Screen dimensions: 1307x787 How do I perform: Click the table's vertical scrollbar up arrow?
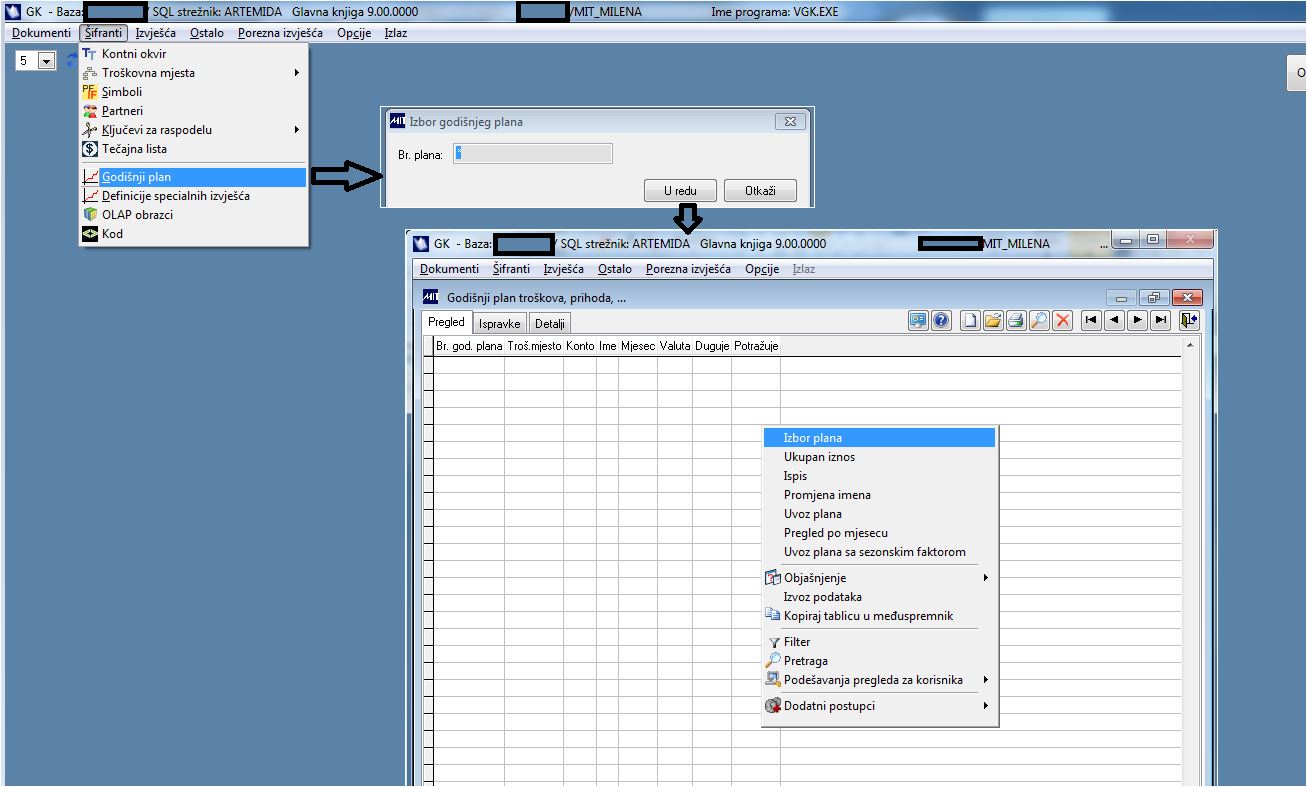(1190, 346)
